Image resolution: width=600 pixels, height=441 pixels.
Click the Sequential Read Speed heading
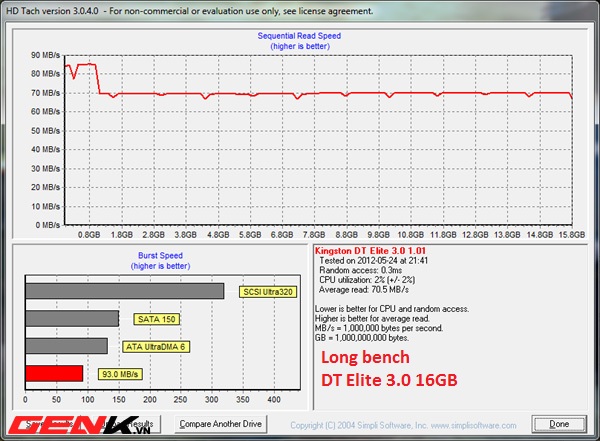[299, 36]
